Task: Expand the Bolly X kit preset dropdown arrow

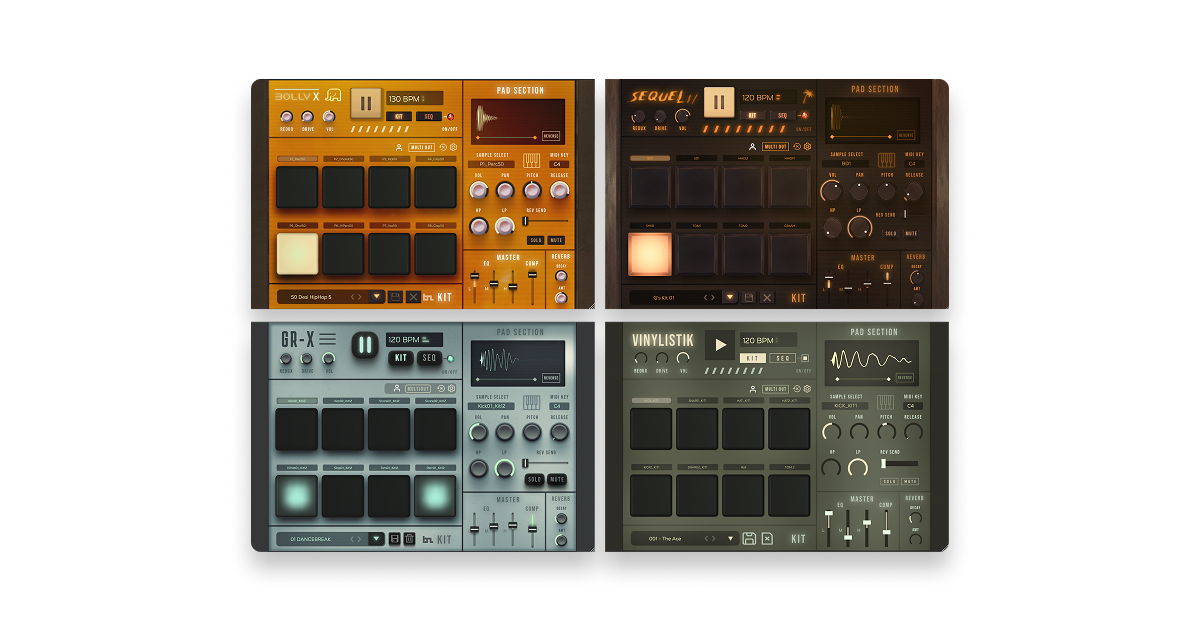Action: pos(376,296)
